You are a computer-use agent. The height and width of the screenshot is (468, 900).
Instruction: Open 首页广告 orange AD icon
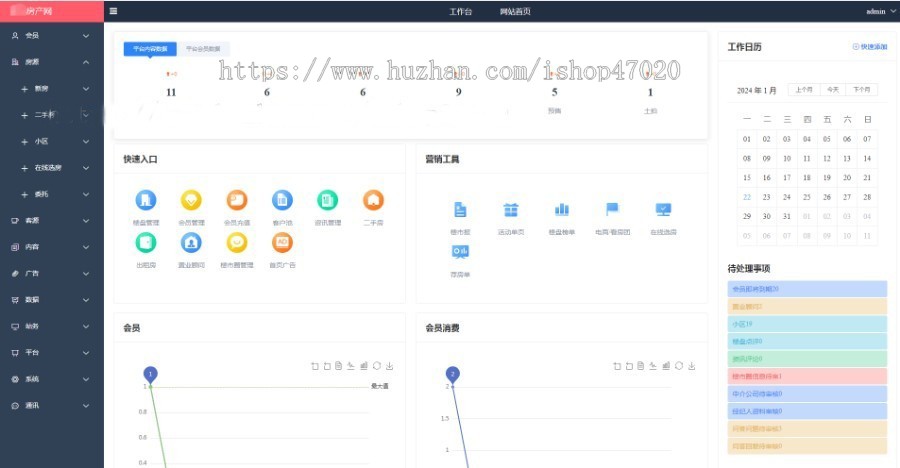coord(282,242)
